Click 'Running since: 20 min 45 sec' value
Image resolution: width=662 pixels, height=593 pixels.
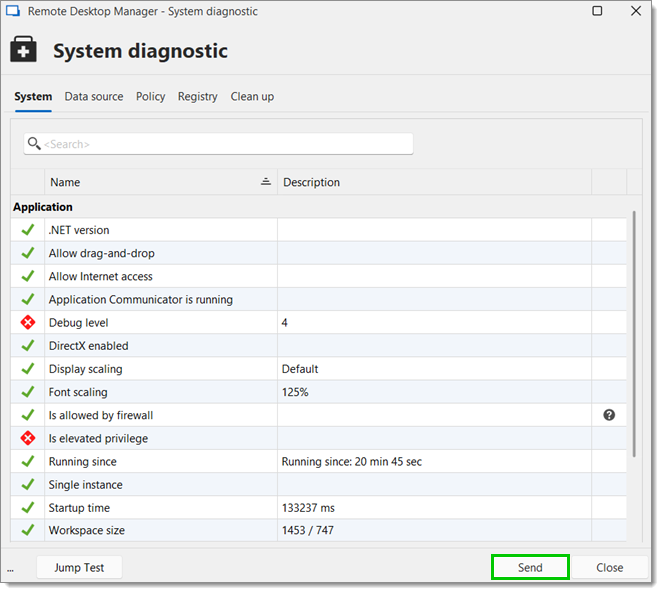(352, 461)
